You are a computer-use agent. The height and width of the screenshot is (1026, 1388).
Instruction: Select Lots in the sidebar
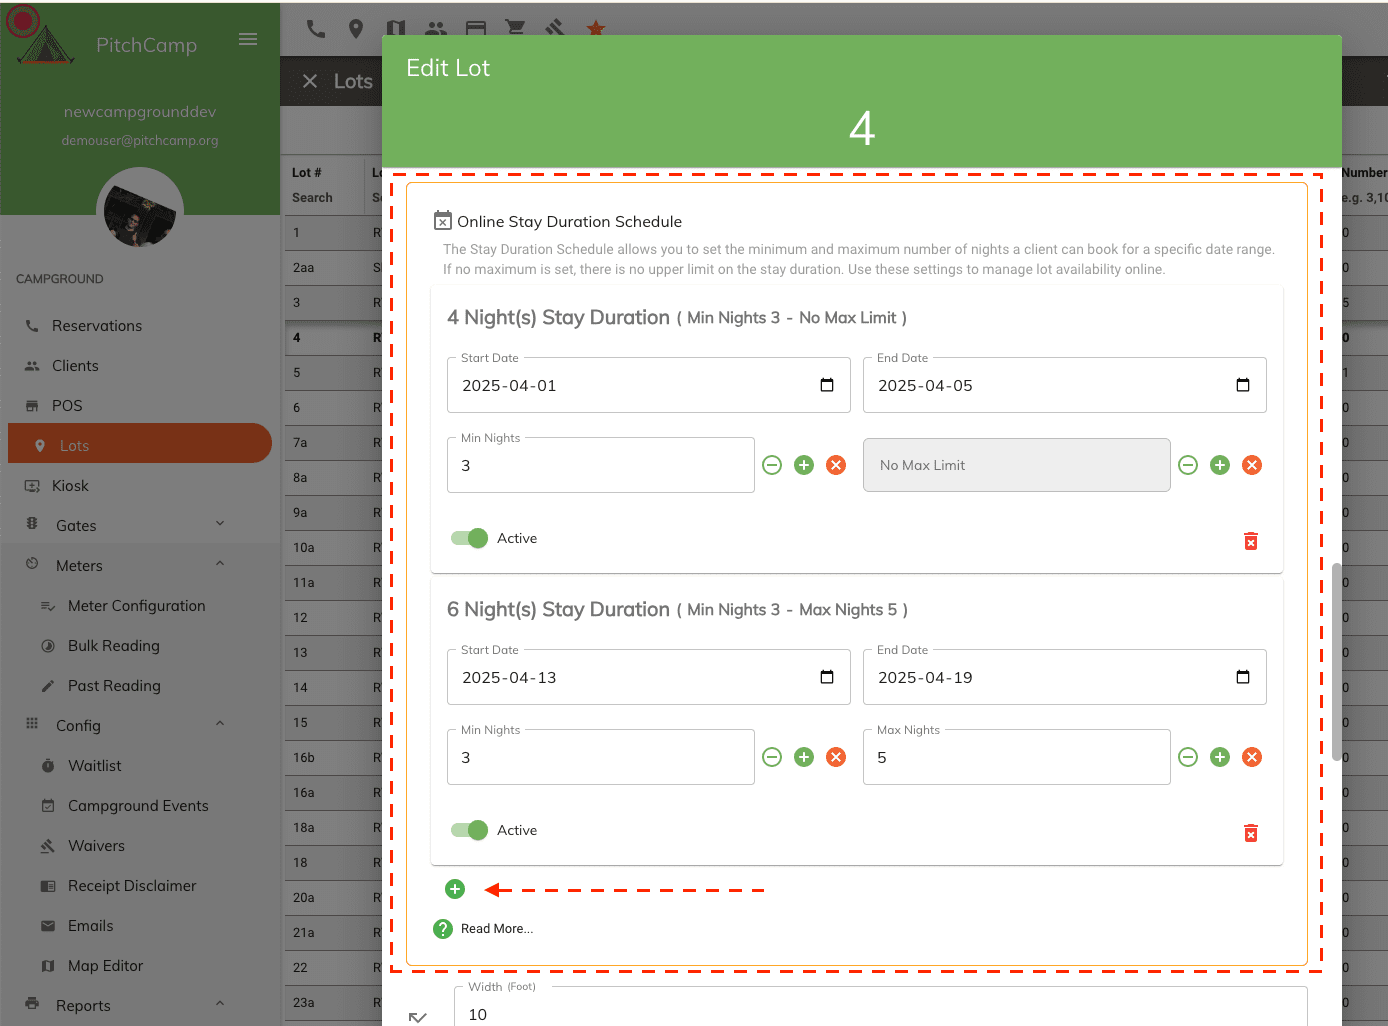pyautogui.click(x=140, y=443)
